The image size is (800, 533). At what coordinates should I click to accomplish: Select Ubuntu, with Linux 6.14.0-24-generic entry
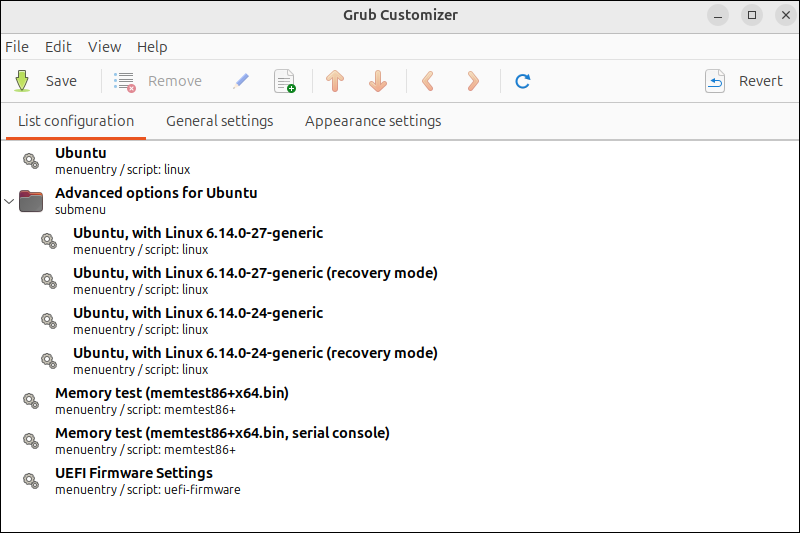(400, 321)
